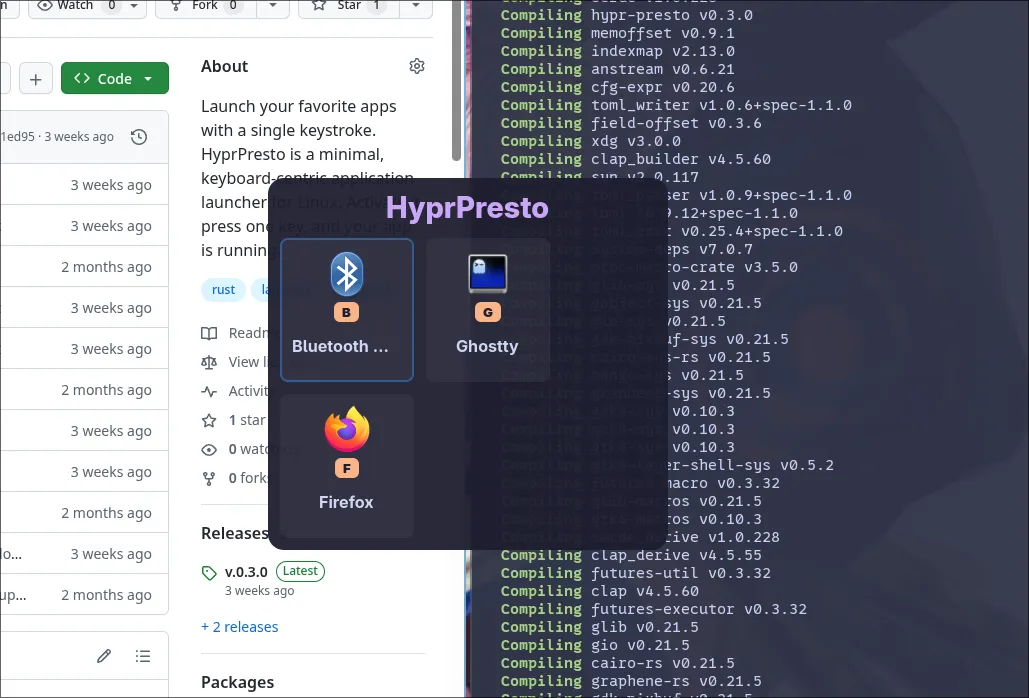Click the plus add file button
This screenshot has height=698, width=1029.
(x=35, y=79)
